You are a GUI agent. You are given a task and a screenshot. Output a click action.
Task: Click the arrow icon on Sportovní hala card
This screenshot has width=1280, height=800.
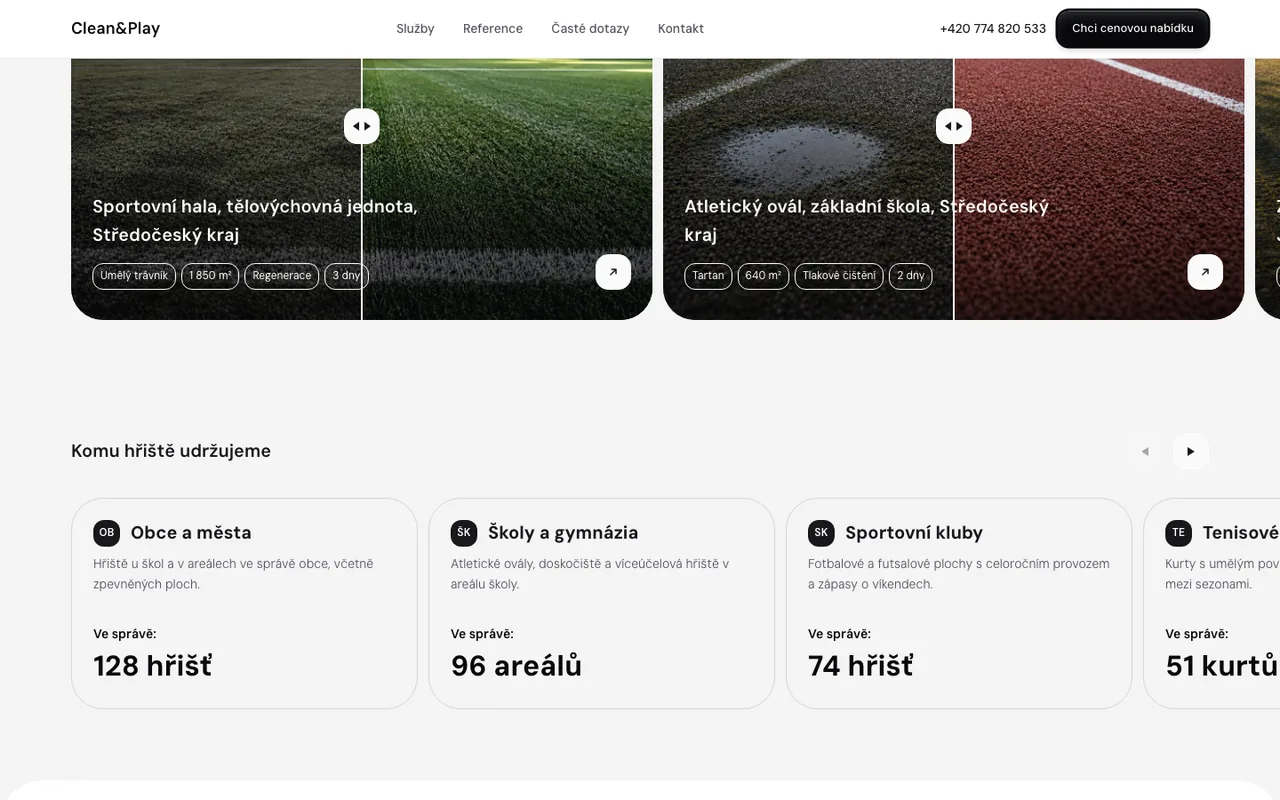613,272
